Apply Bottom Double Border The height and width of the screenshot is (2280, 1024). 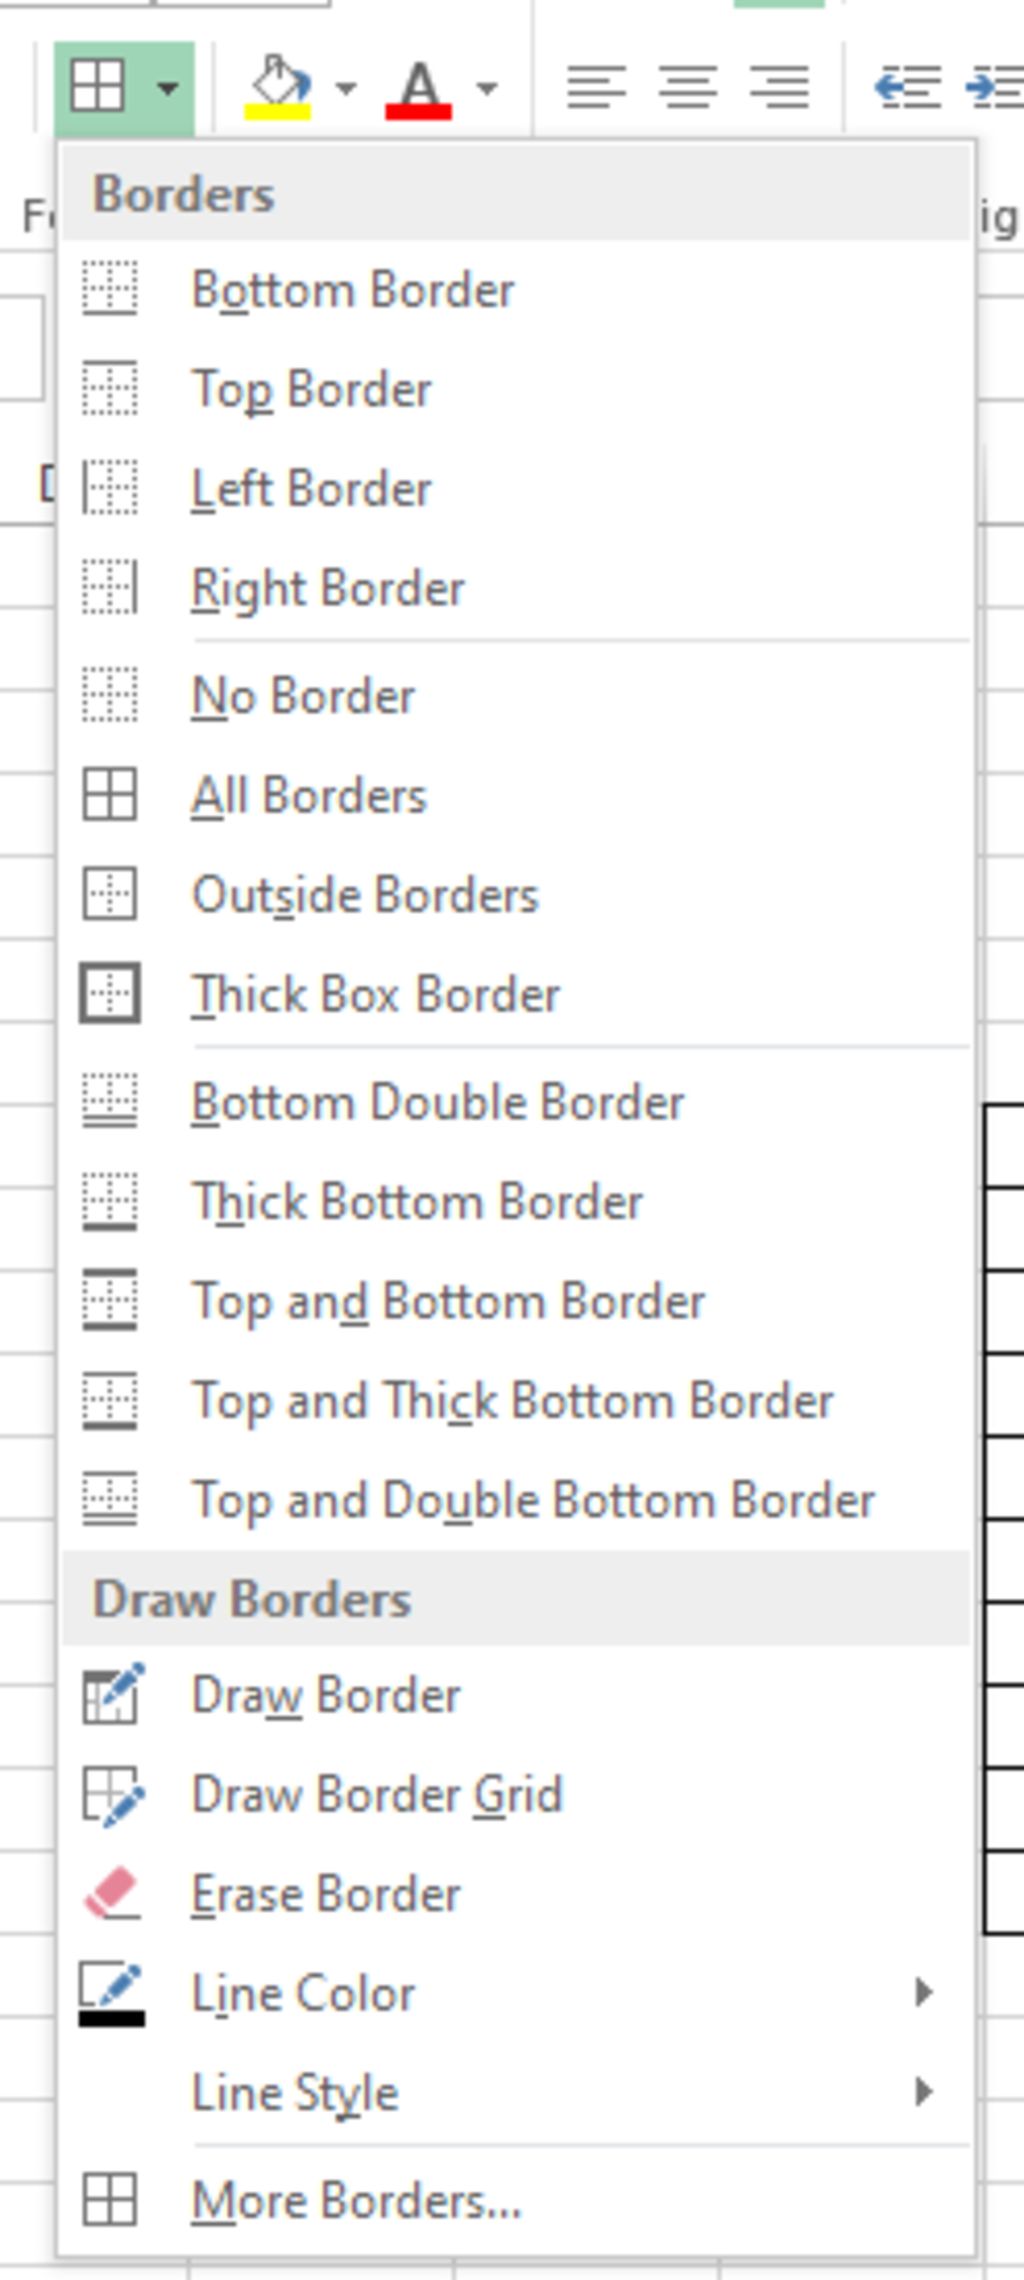437,1102
